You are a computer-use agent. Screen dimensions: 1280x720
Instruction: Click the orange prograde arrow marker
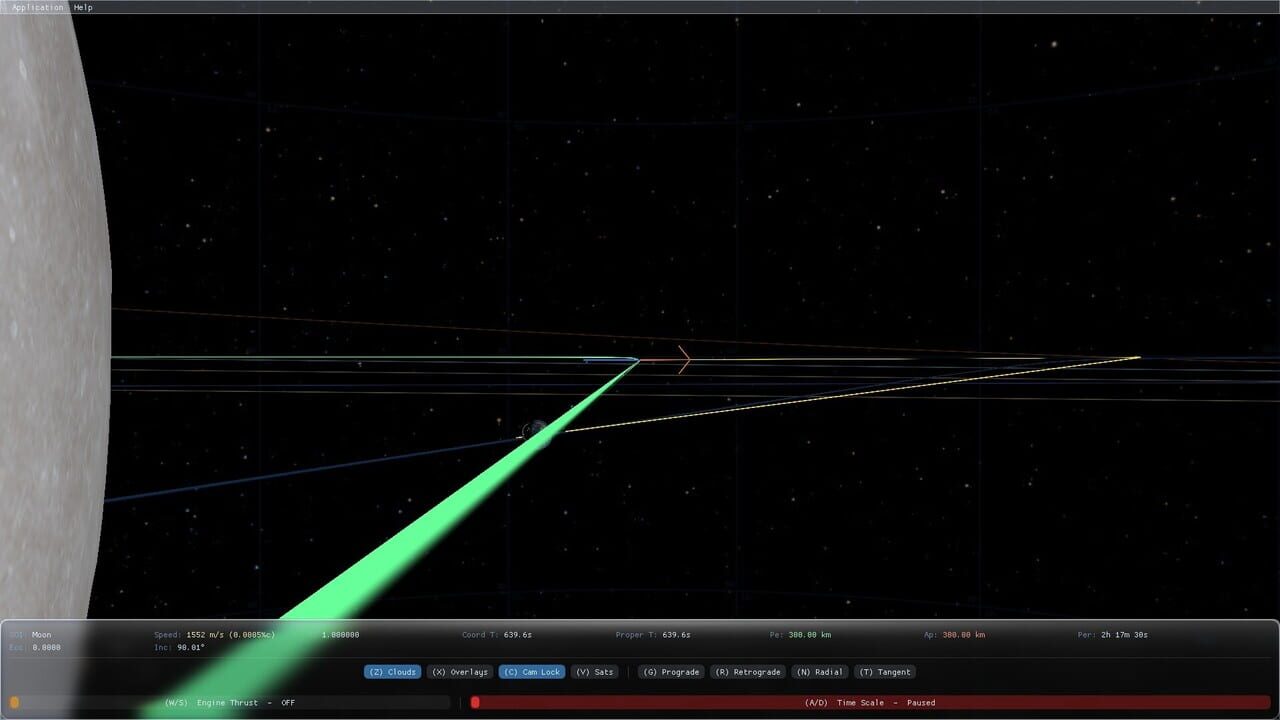684,360
